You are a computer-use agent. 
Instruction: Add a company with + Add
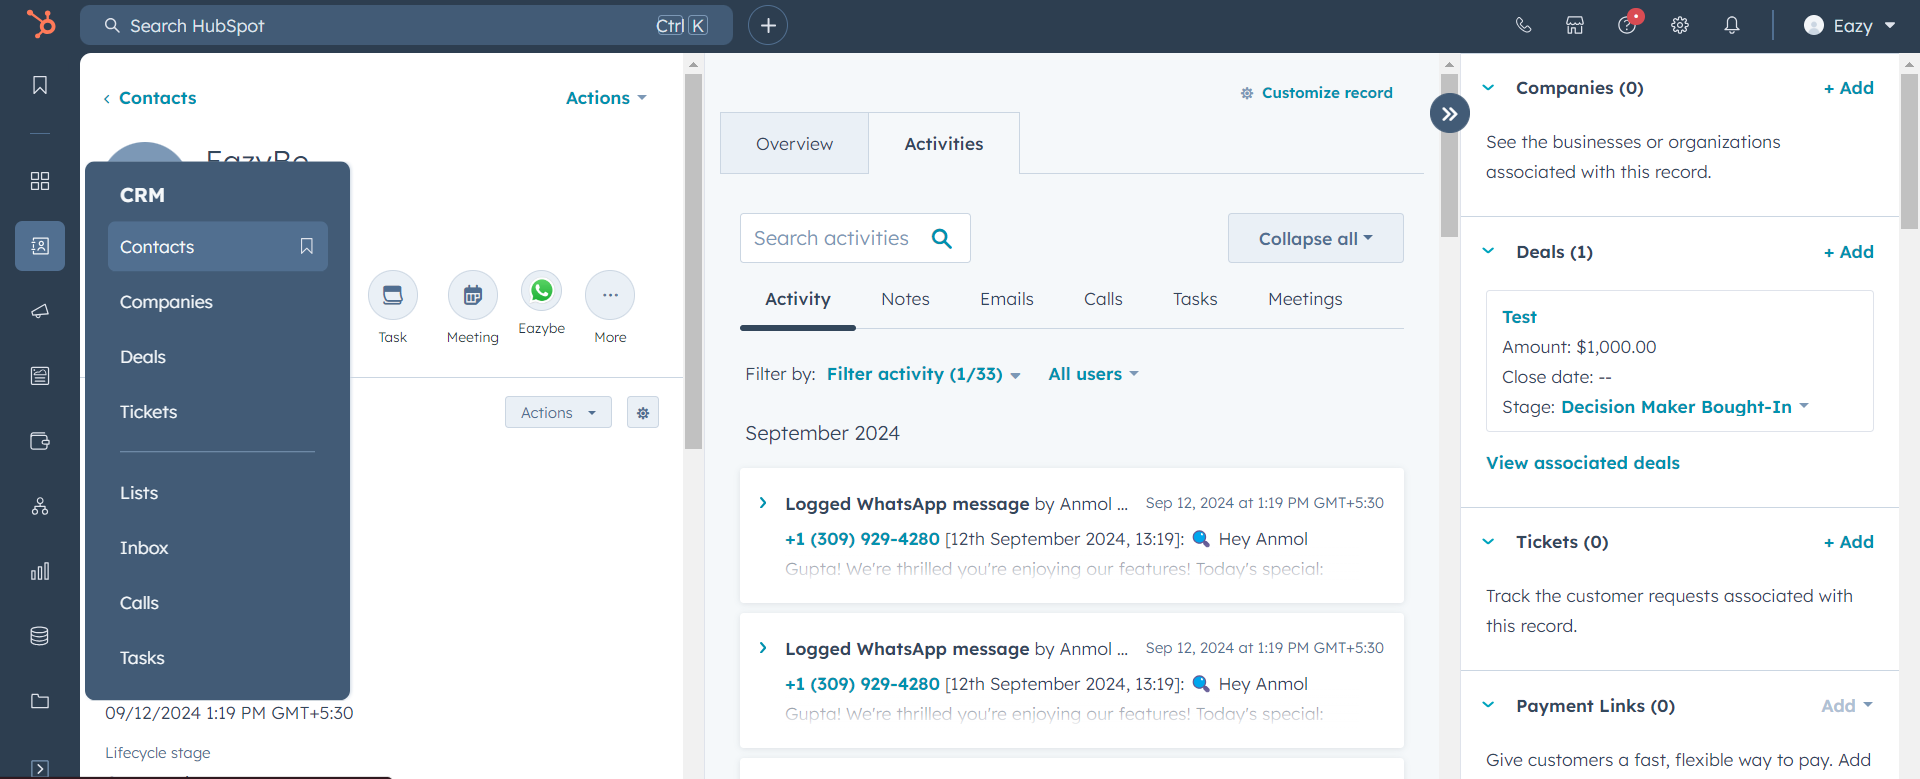(1849, 88)
